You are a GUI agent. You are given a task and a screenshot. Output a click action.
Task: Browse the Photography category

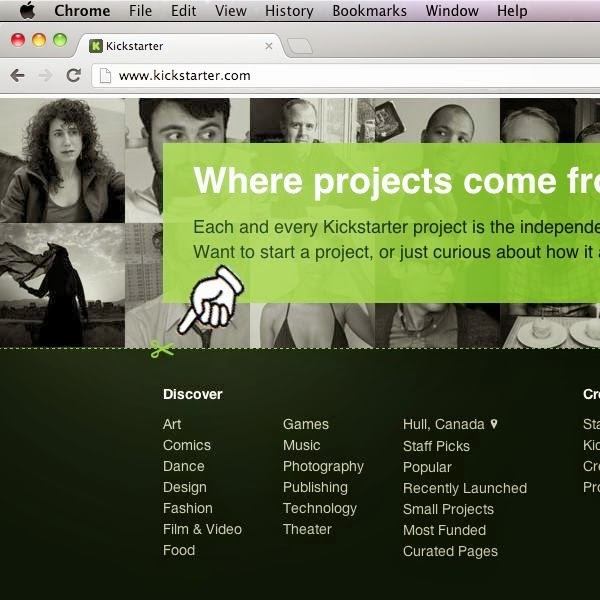point(323,466)
